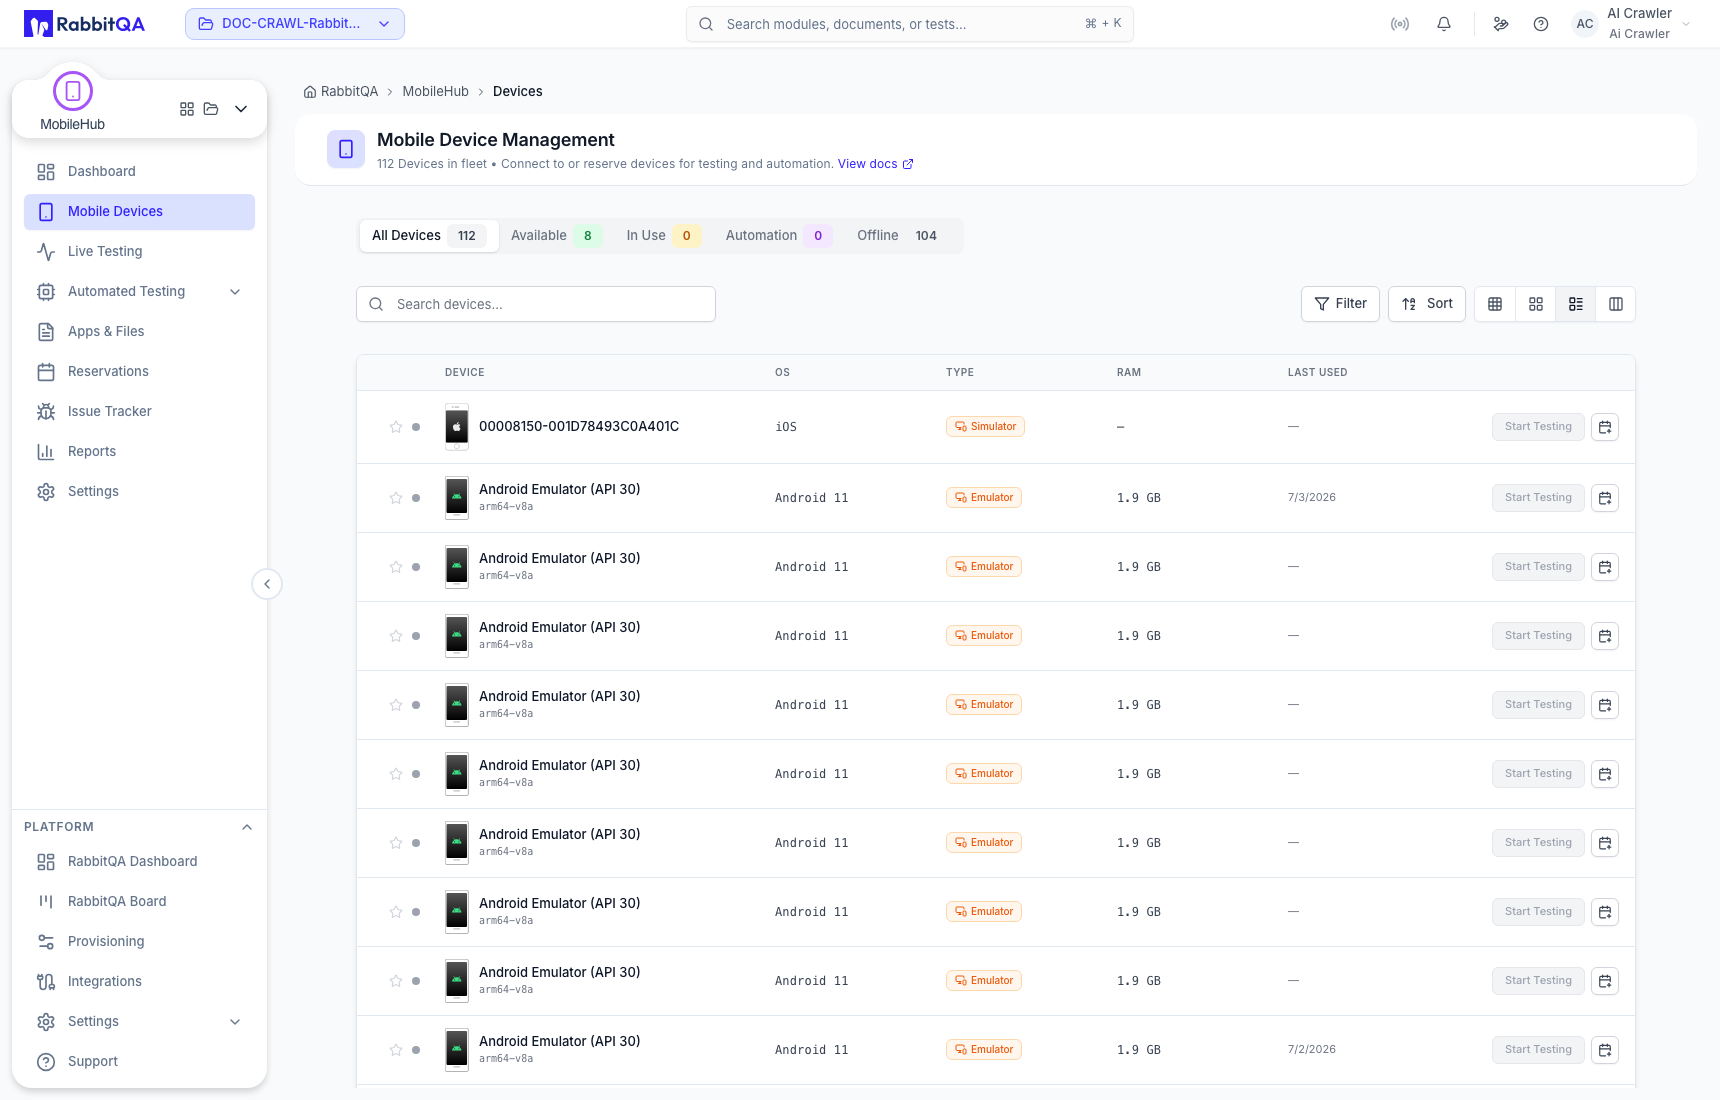This screenshot has width=1720, height=1100.
Task: Click the DEVICE column header
Action: pos(464,372)
